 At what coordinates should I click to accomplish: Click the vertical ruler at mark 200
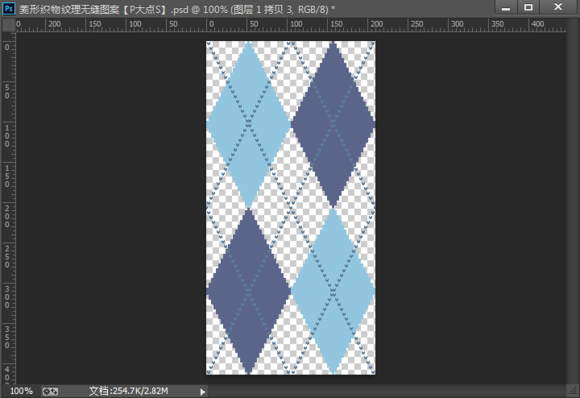(7, 216)
